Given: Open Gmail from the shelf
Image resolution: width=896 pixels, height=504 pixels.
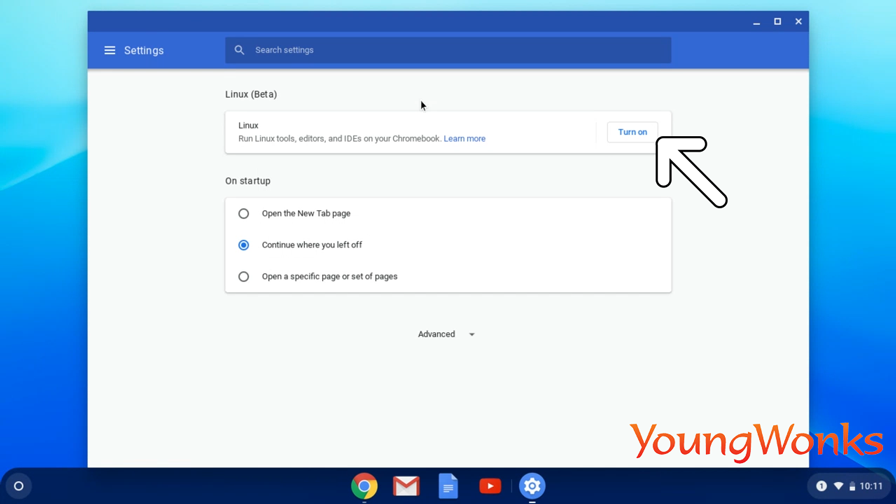Looking at the screenshot, I should coord(406,486).
